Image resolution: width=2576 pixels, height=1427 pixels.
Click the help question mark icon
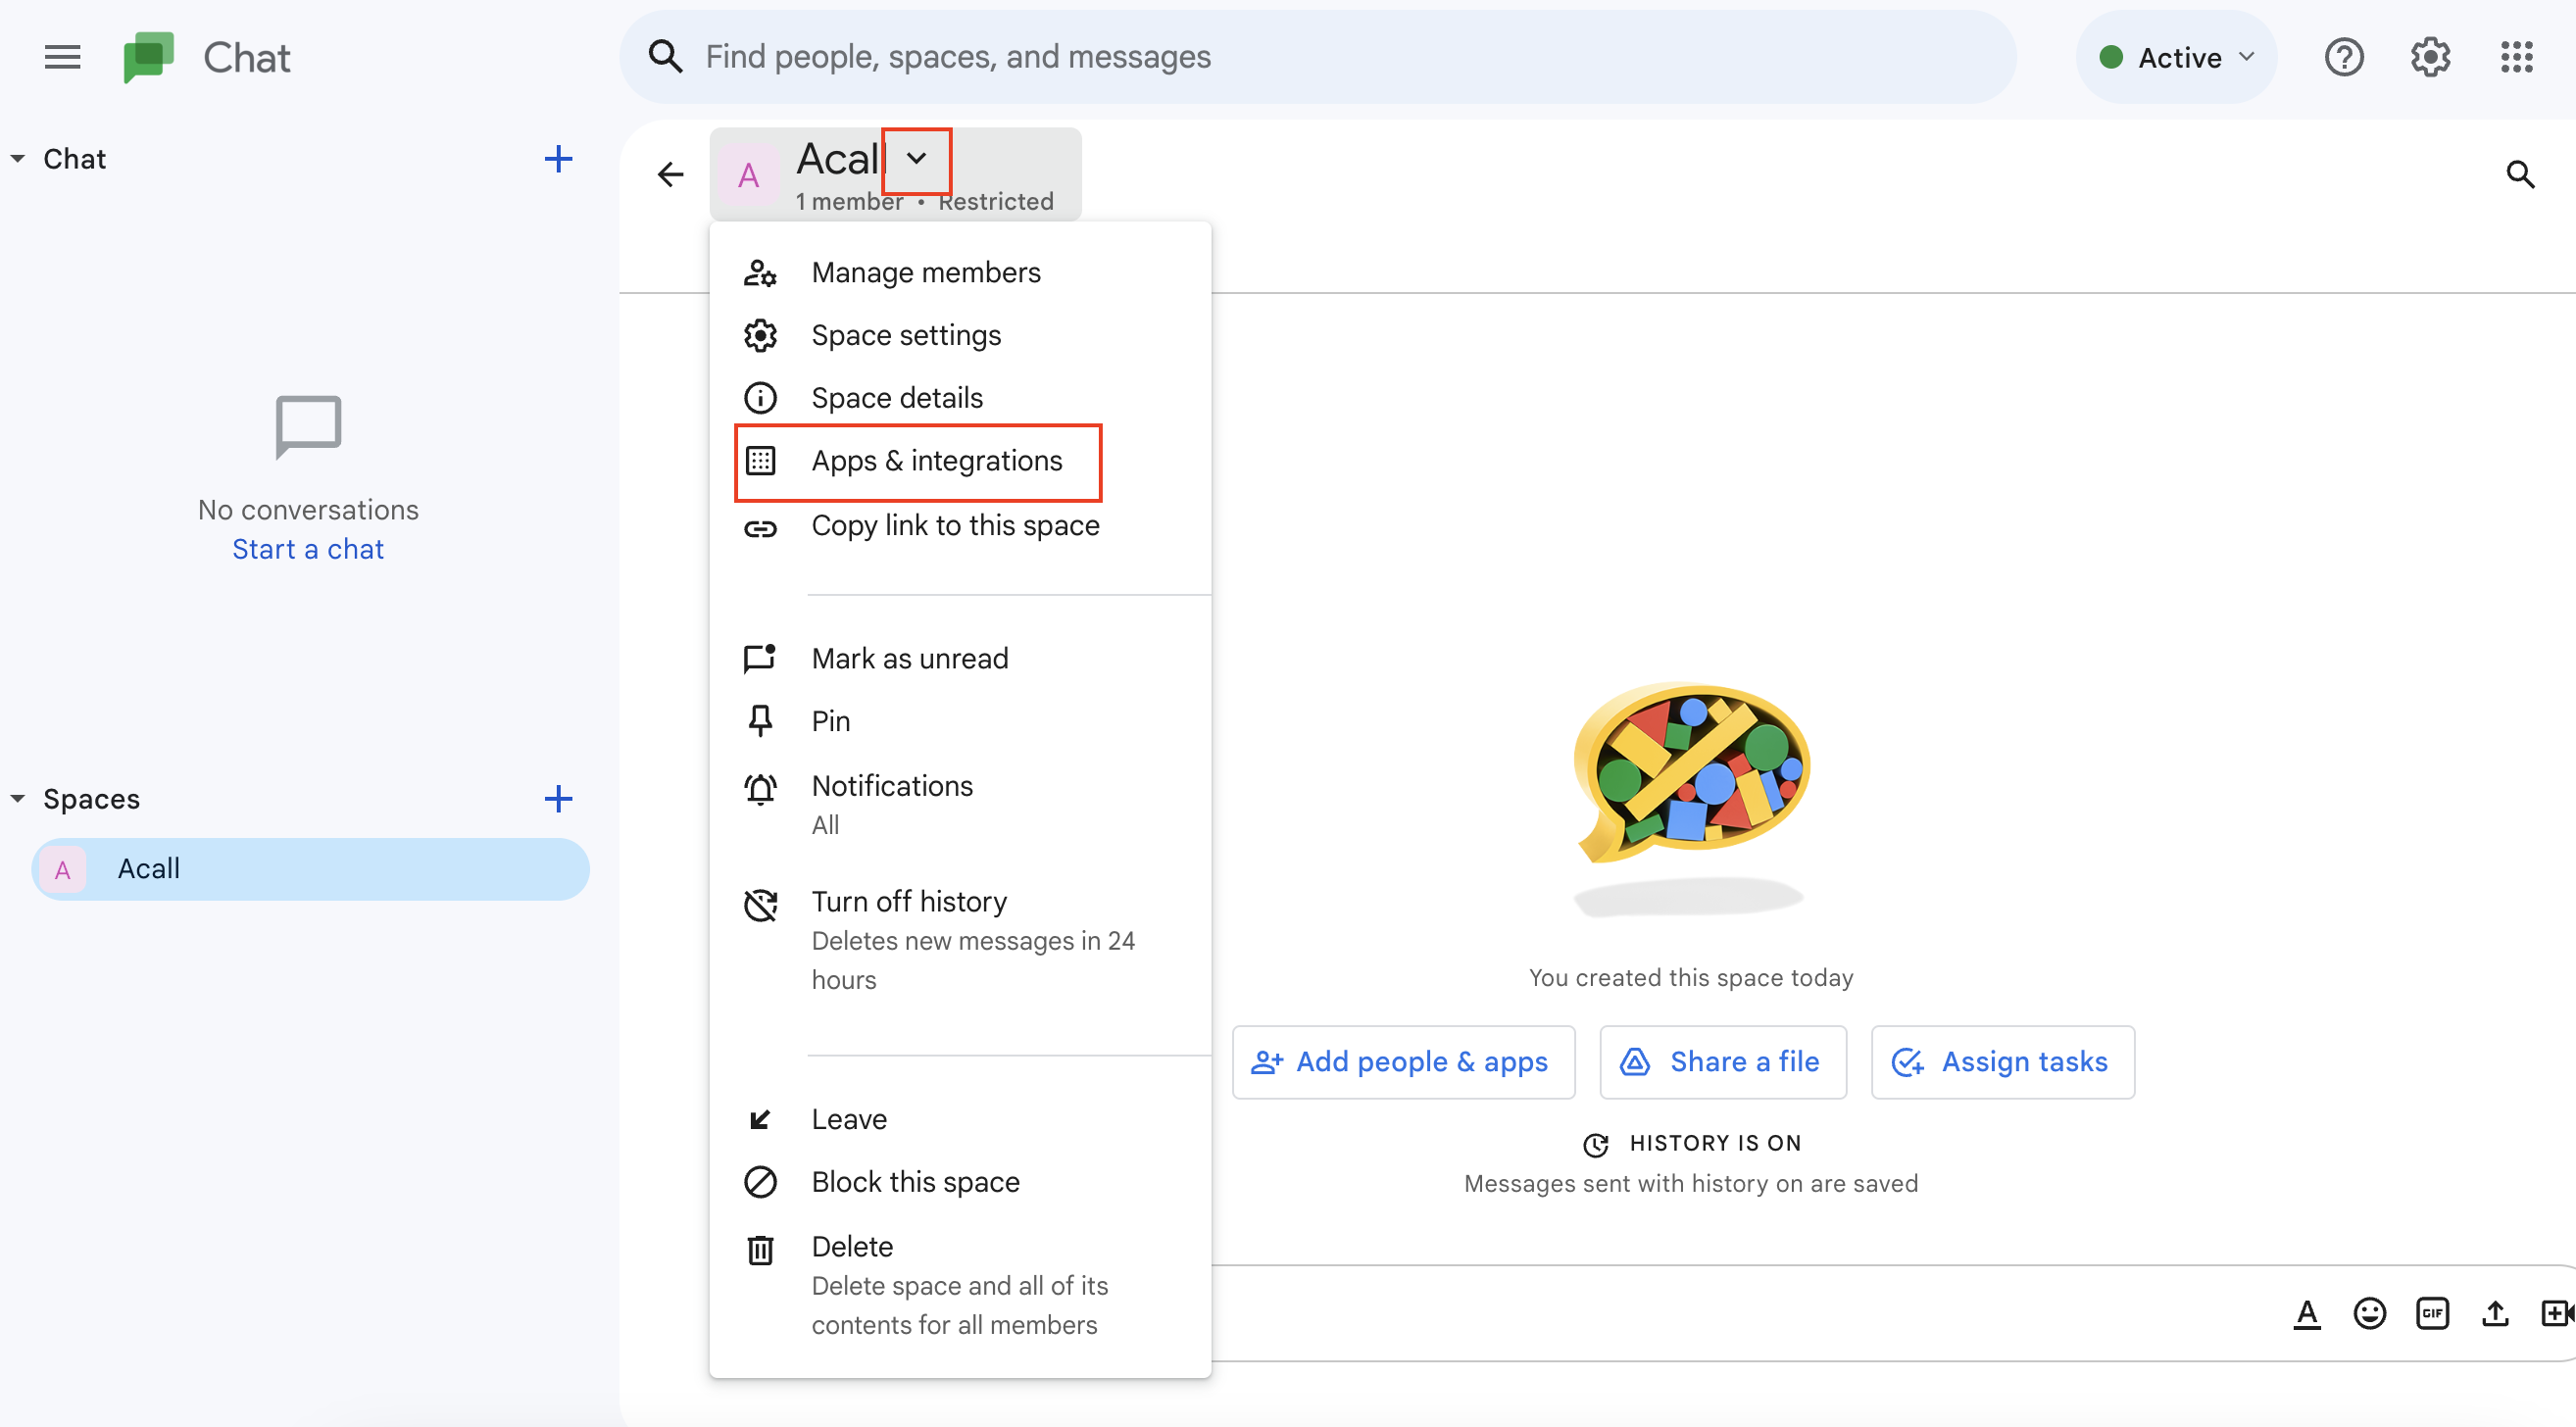[x=2343, y=57]
